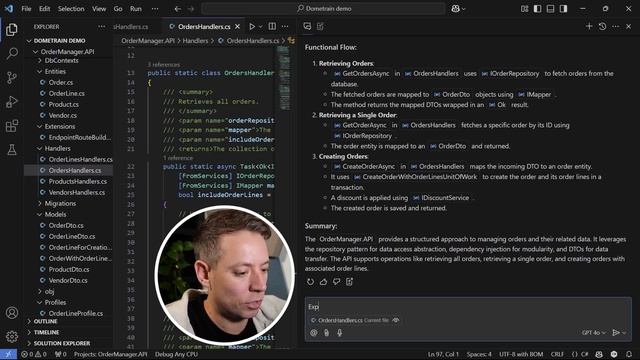Show chat history
Screen dimensions: 640x360
[602, 27]
